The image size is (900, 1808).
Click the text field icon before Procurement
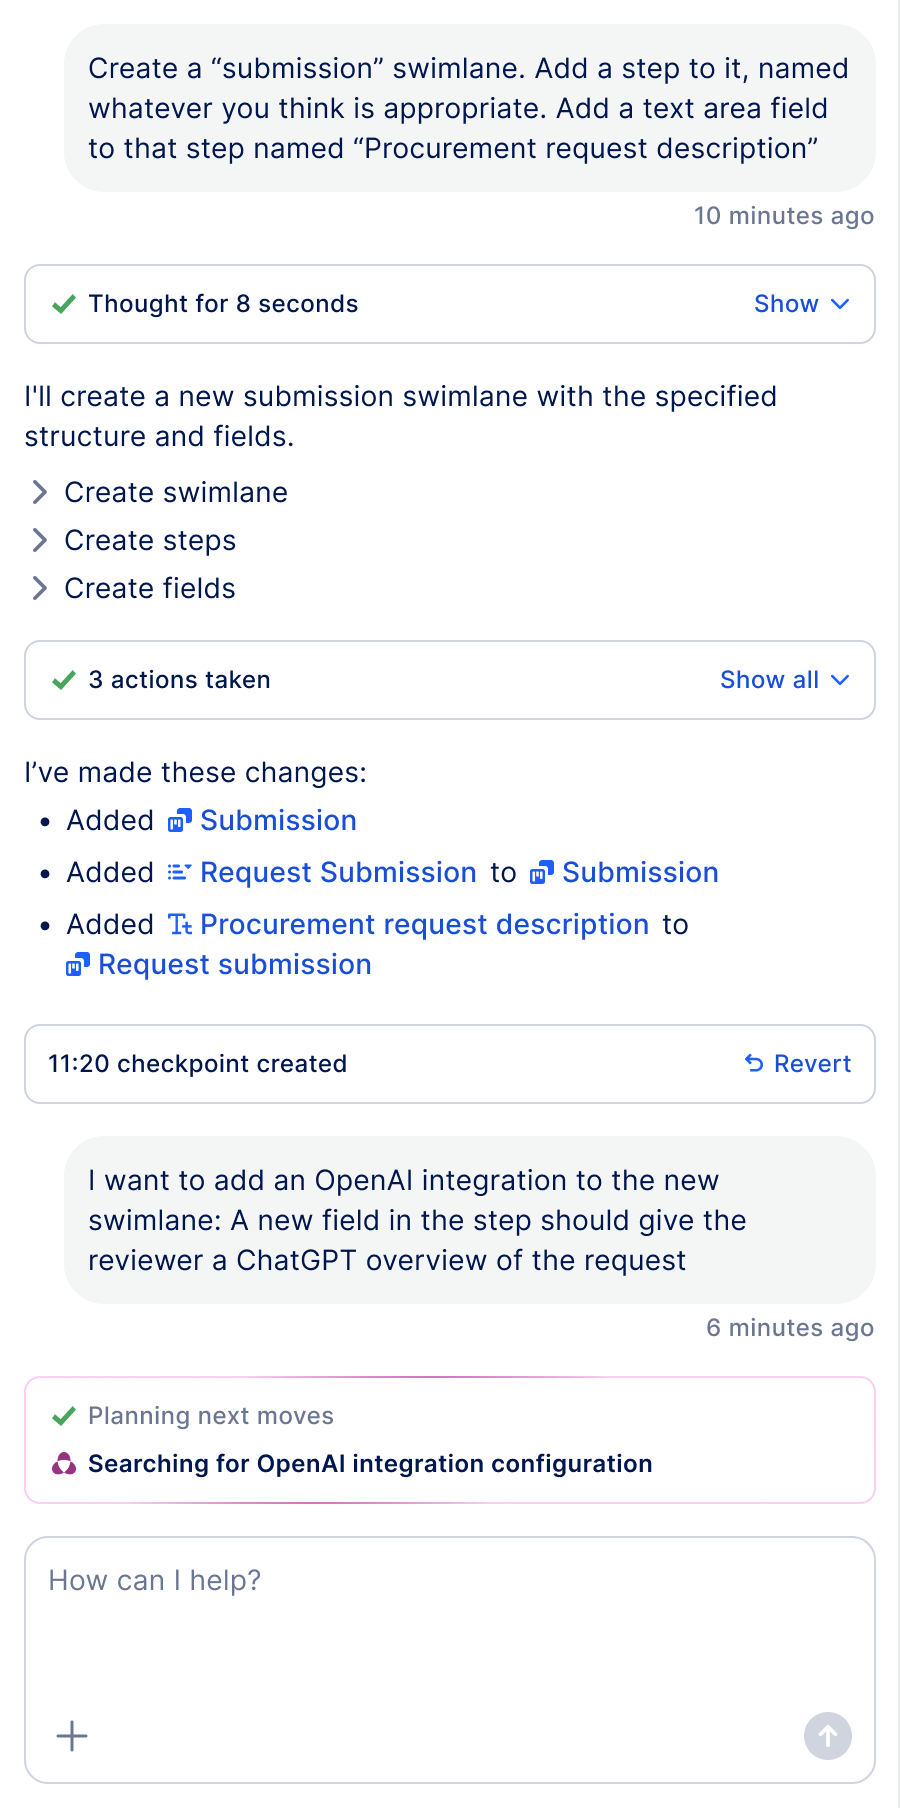tap(180, 925)
